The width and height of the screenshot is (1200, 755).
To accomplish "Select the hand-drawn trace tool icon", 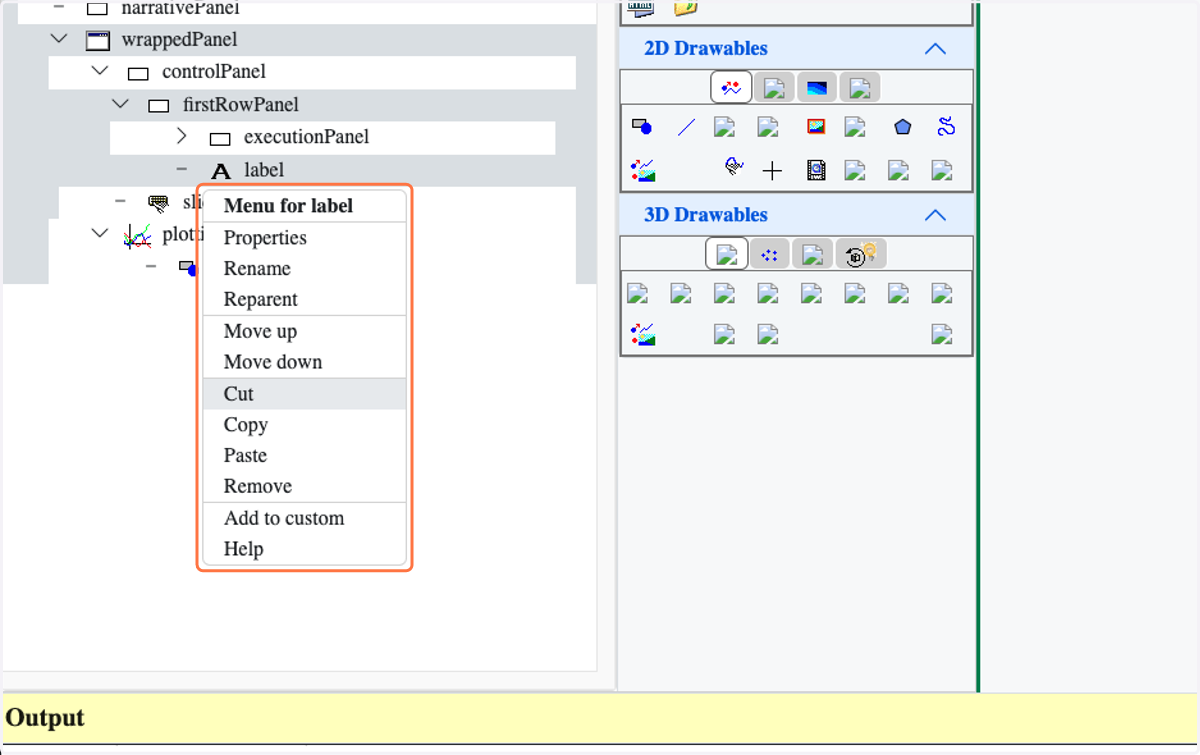I will [734, 168].
